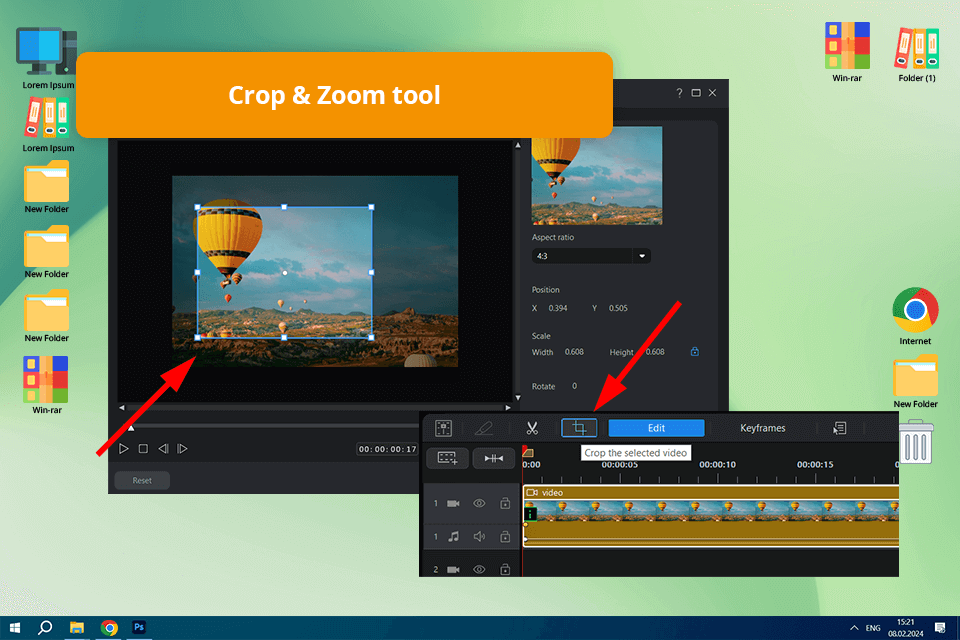
Task: Click the 00:00:10 mark on timeline ruler
Action: (x=717, y=464)
